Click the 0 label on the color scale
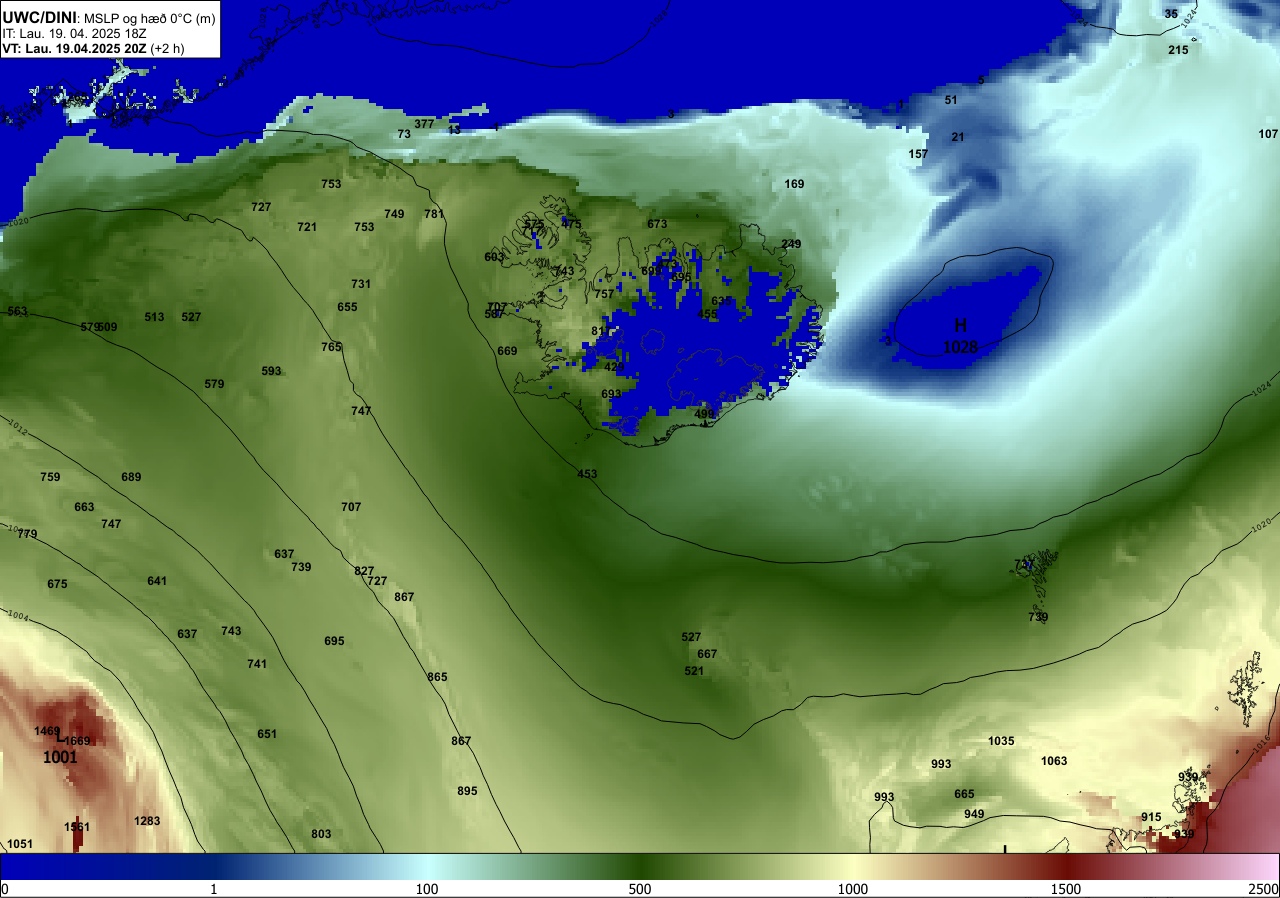Viewport: 1280px width, 898px height. point(5,889)
